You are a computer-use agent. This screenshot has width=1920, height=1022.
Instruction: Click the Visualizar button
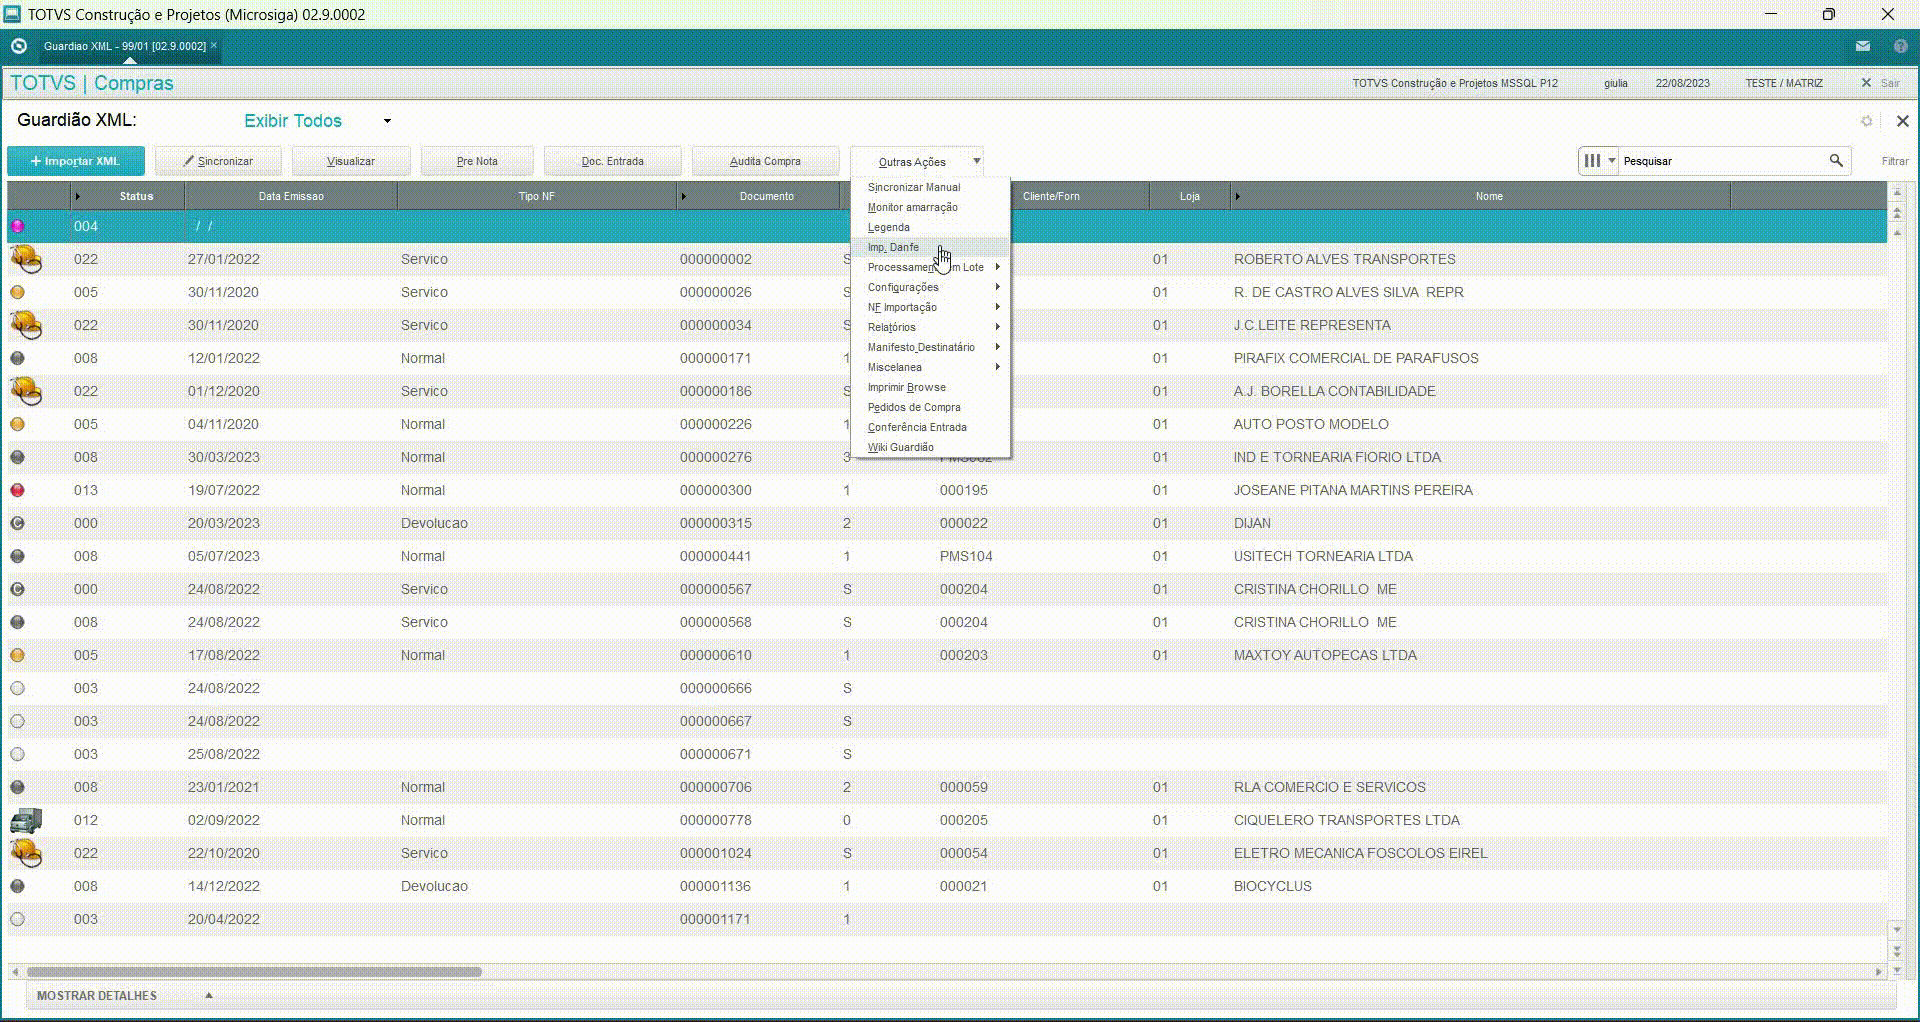tap(351, 161)
